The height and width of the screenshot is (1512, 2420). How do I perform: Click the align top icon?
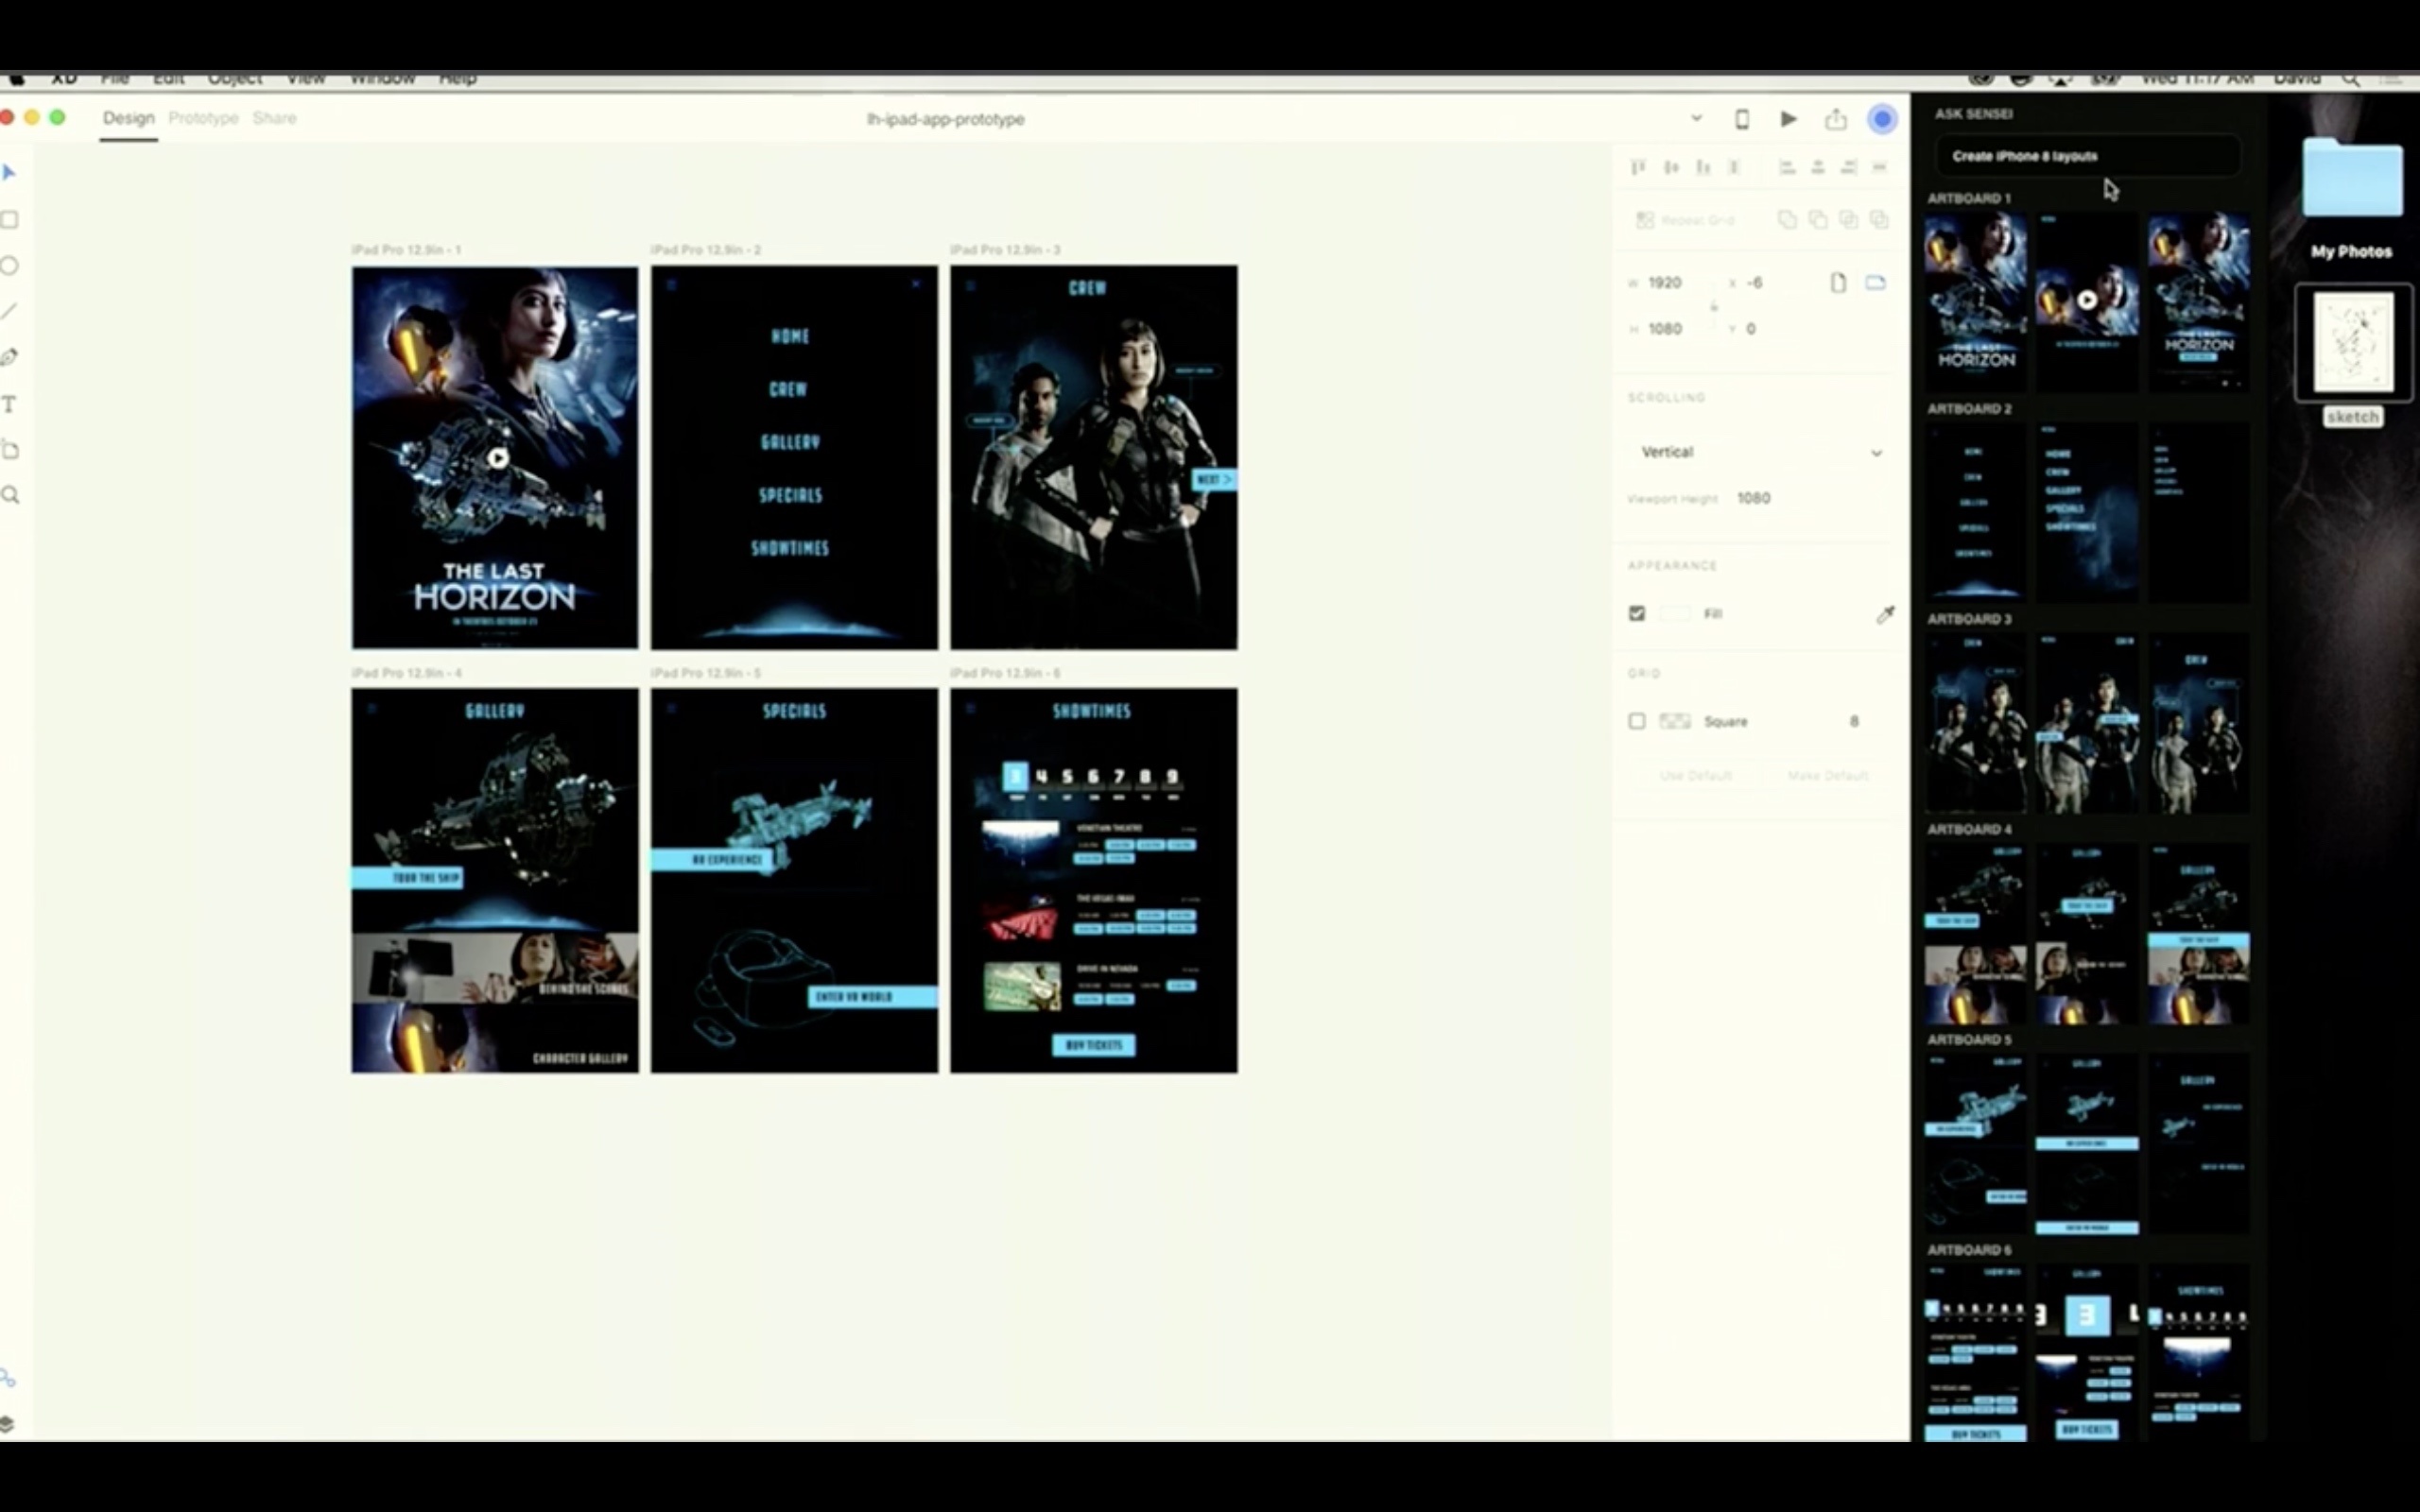(x=1638, y=167)
